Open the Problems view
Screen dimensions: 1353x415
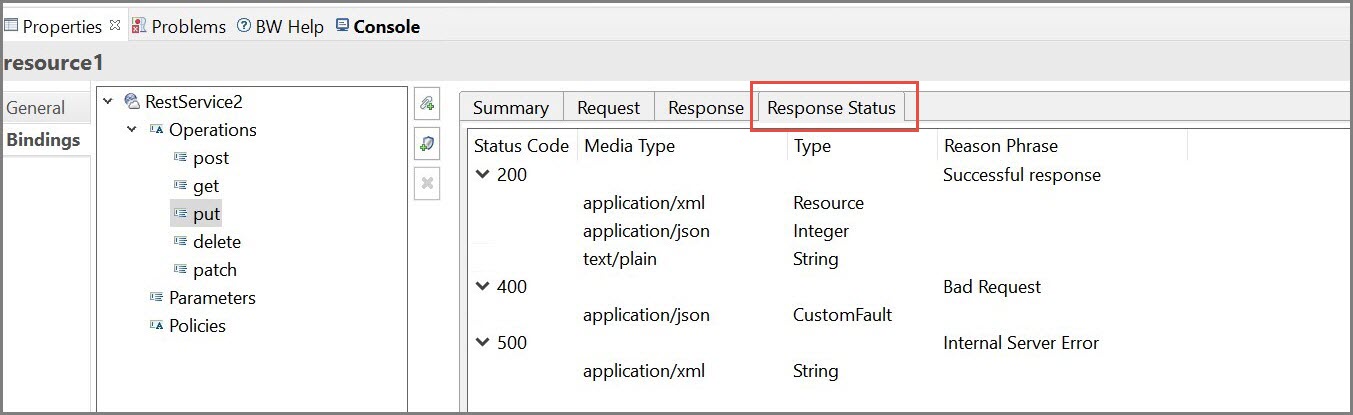179,27
